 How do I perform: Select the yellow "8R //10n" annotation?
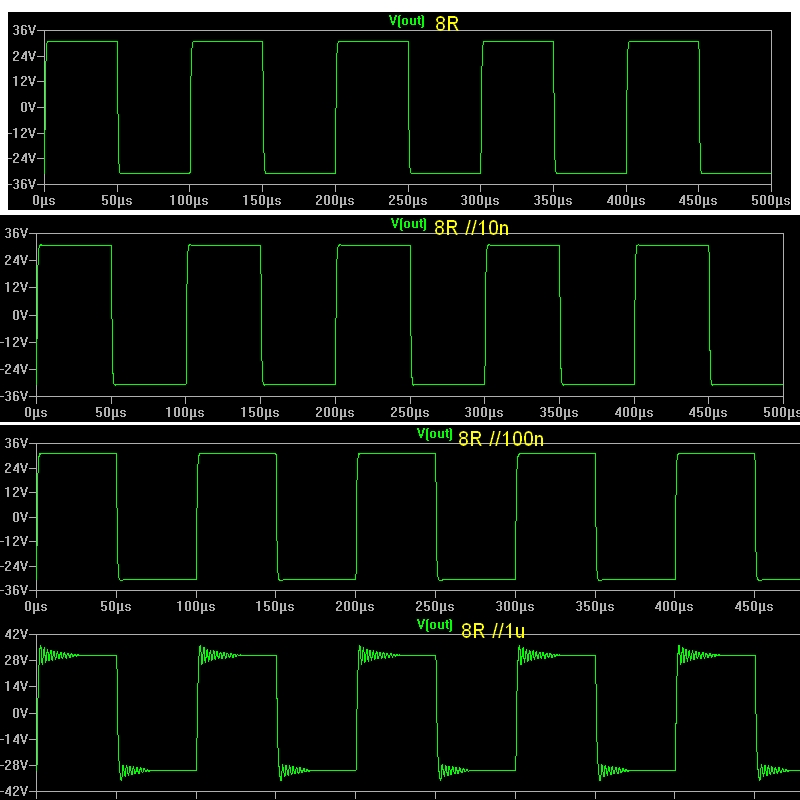pos(471,228)
